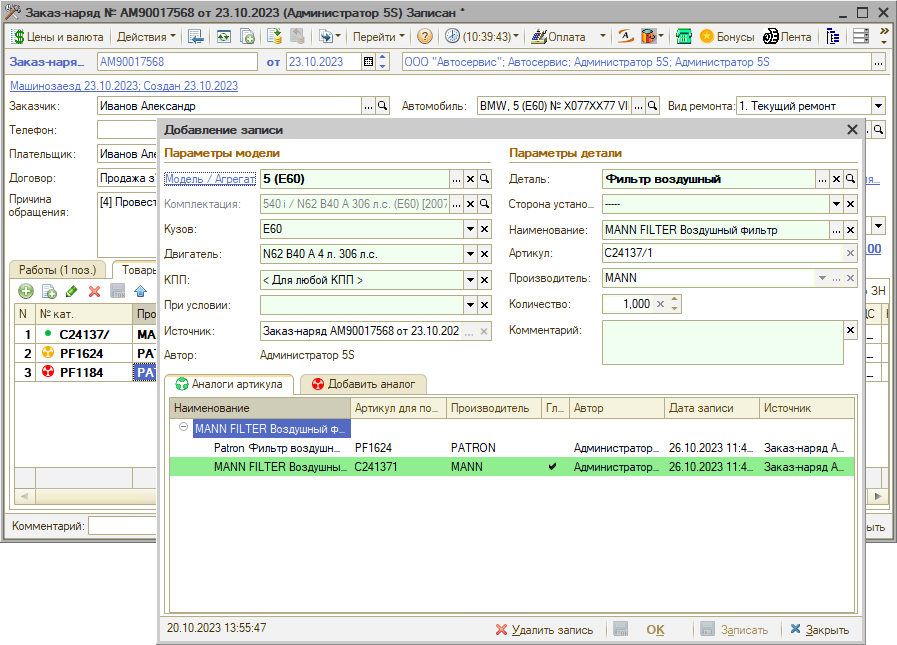
Task: Clear the Кузов field
Action: coord(485,229)
